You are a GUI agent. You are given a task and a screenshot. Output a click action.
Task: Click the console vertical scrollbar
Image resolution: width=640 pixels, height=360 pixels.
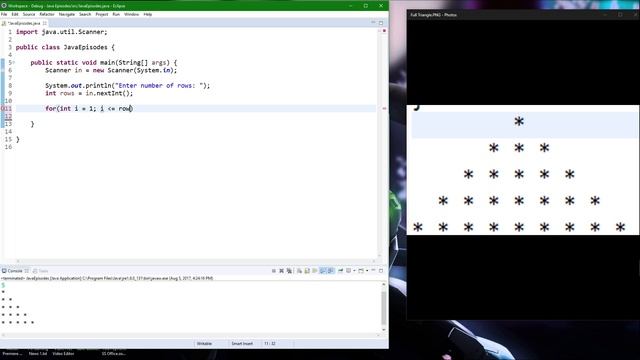[384, 307]
